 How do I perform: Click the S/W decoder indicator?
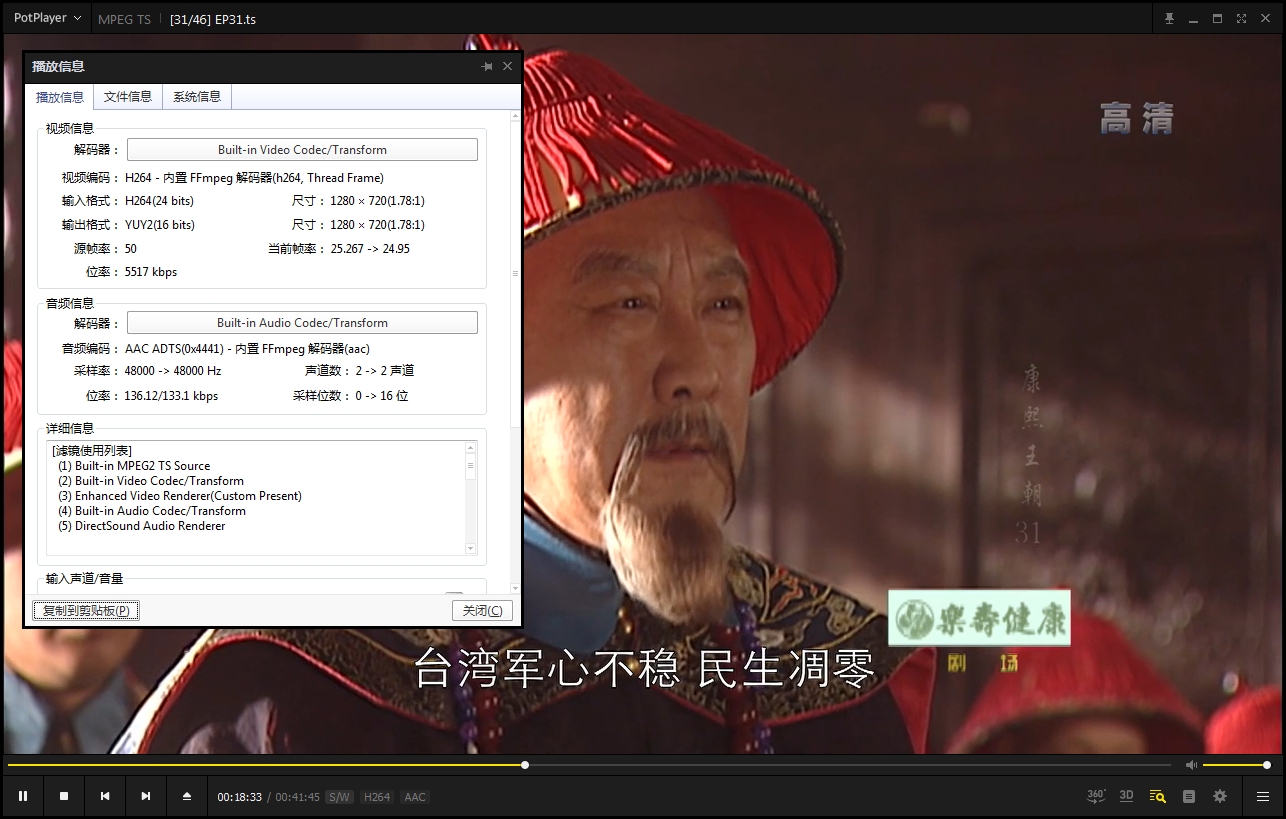(x=339, y=797)
